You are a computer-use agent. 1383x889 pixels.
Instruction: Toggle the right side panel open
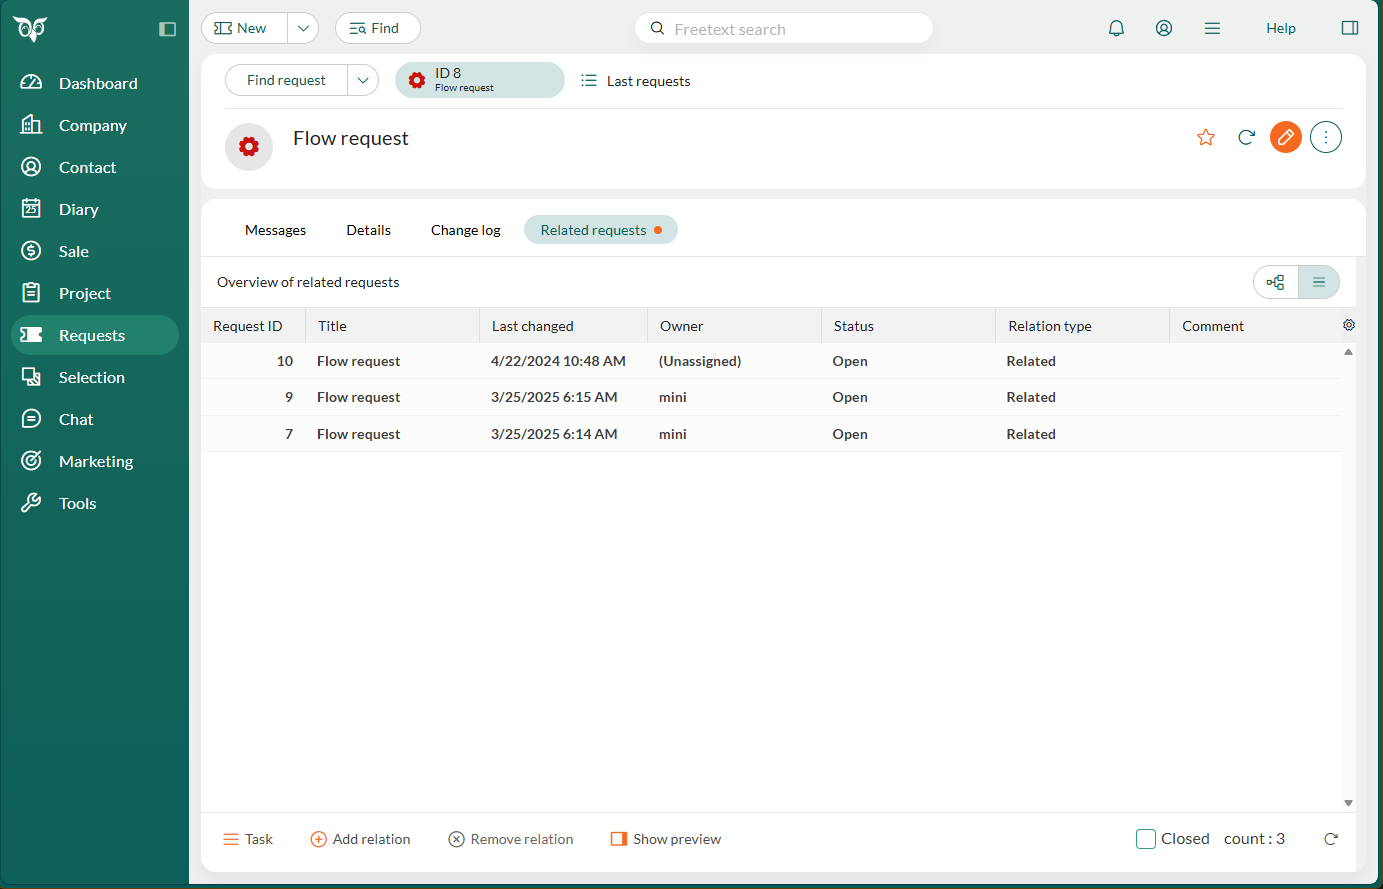click(x=1349, y=28)
